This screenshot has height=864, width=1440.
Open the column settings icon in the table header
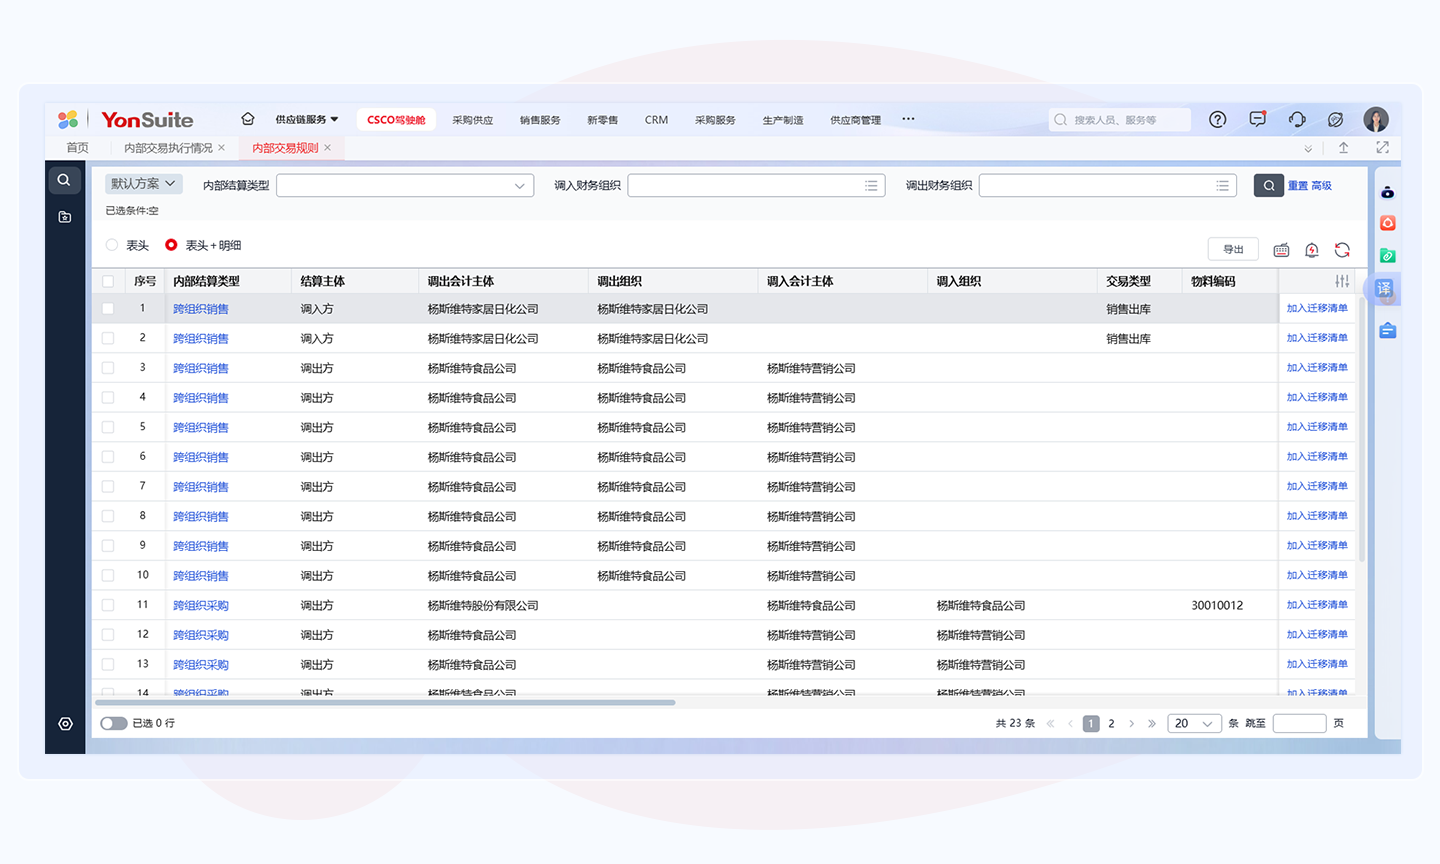click(x=1342, y=281)
